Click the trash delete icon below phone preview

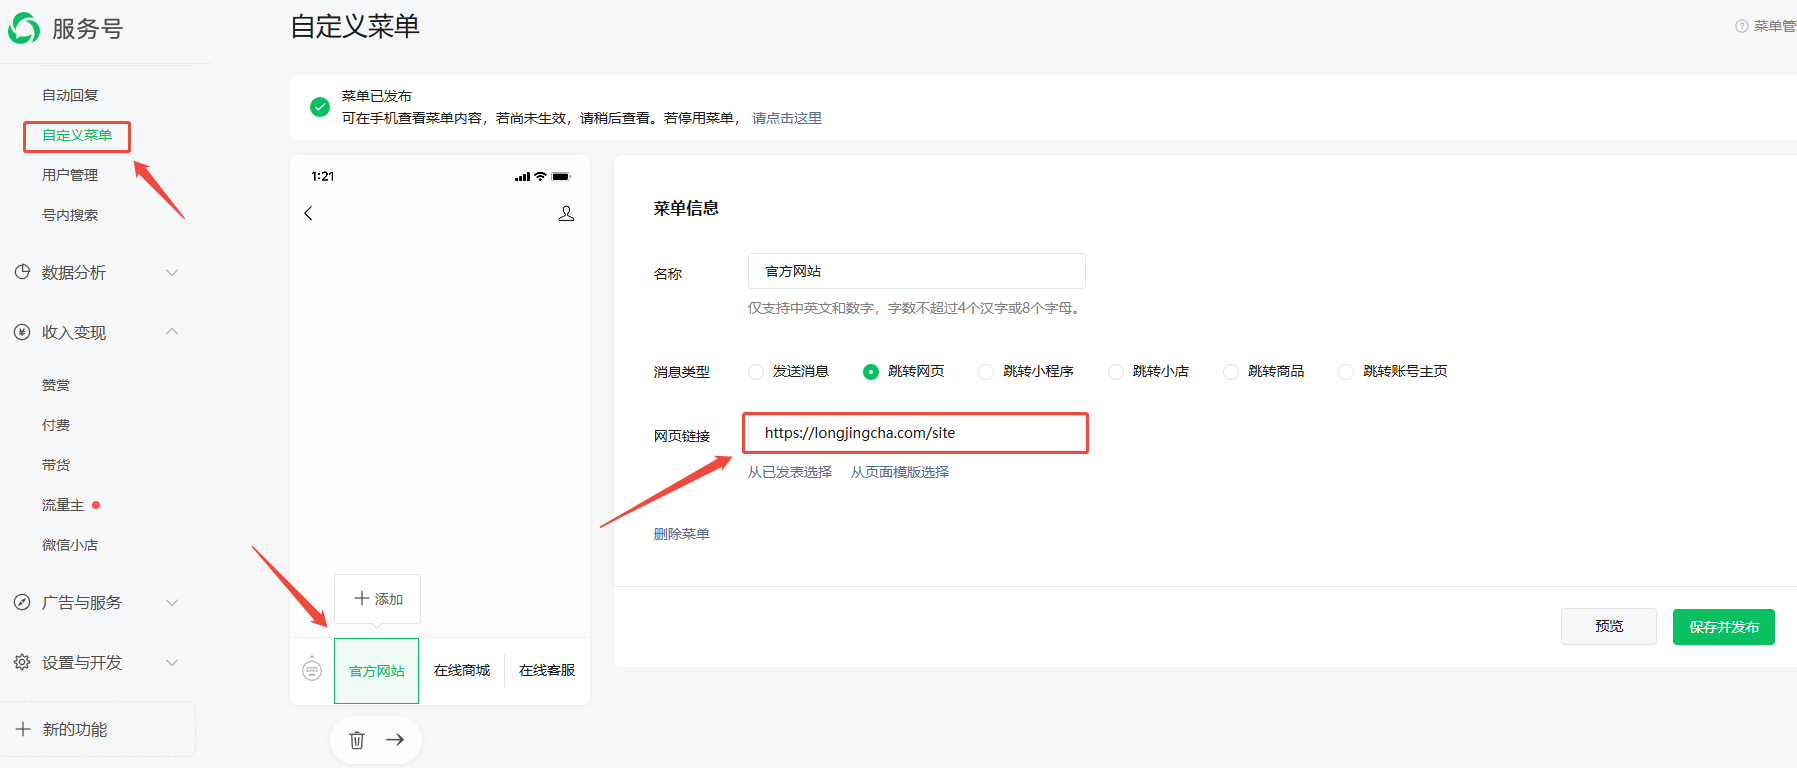click(x=357, y=740)
